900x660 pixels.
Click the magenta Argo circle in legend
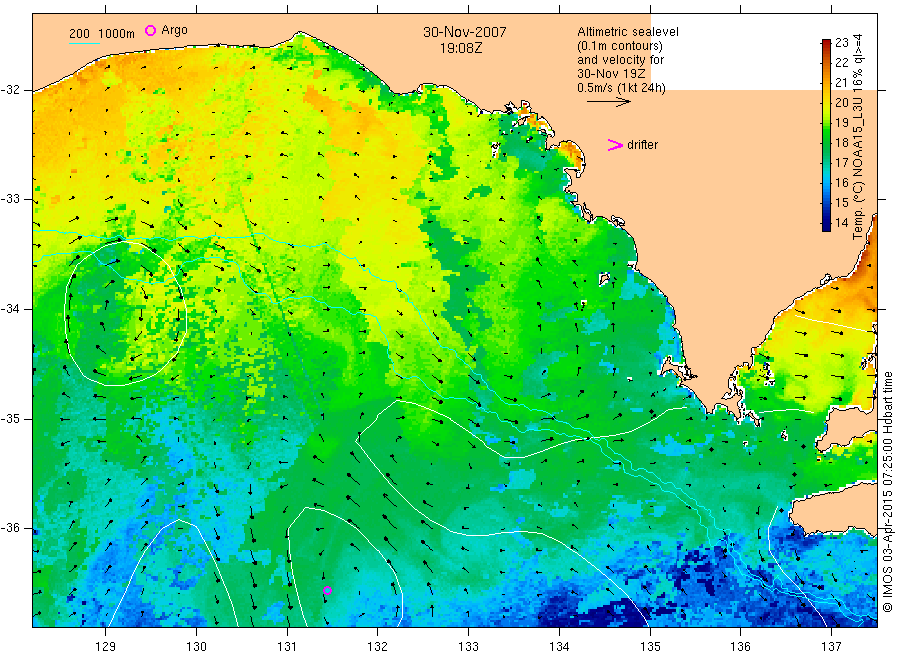(150, 30)
